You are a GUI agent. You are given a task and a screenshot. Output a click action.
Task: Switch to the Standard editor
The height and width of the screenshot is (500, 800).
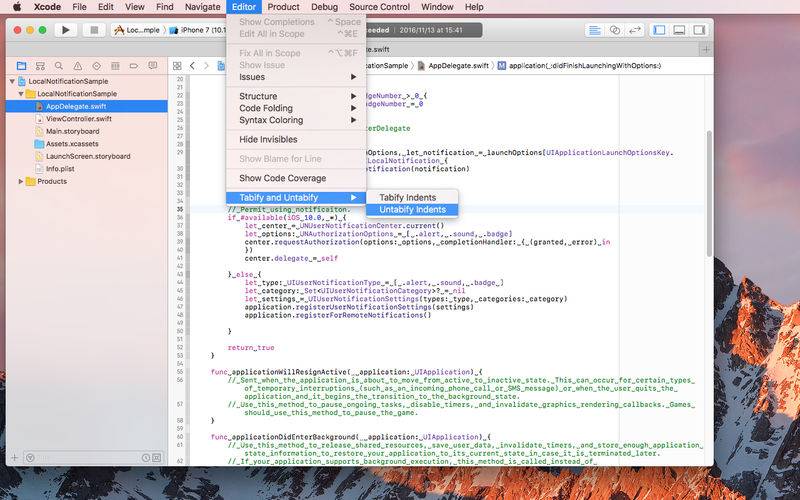click(594, 30)
